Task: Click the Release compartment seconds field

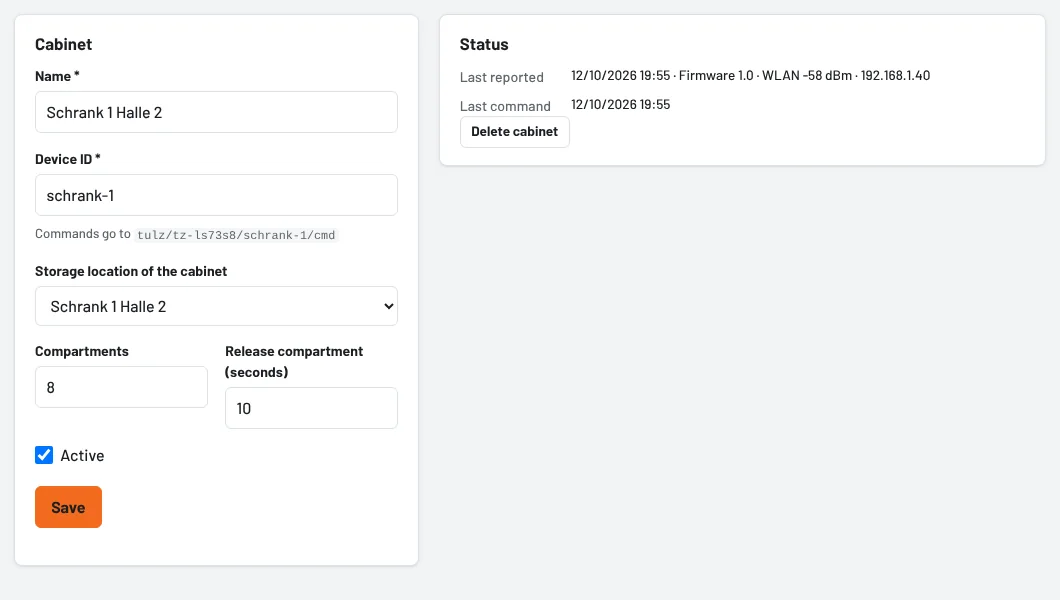Action: pos(311,408)
